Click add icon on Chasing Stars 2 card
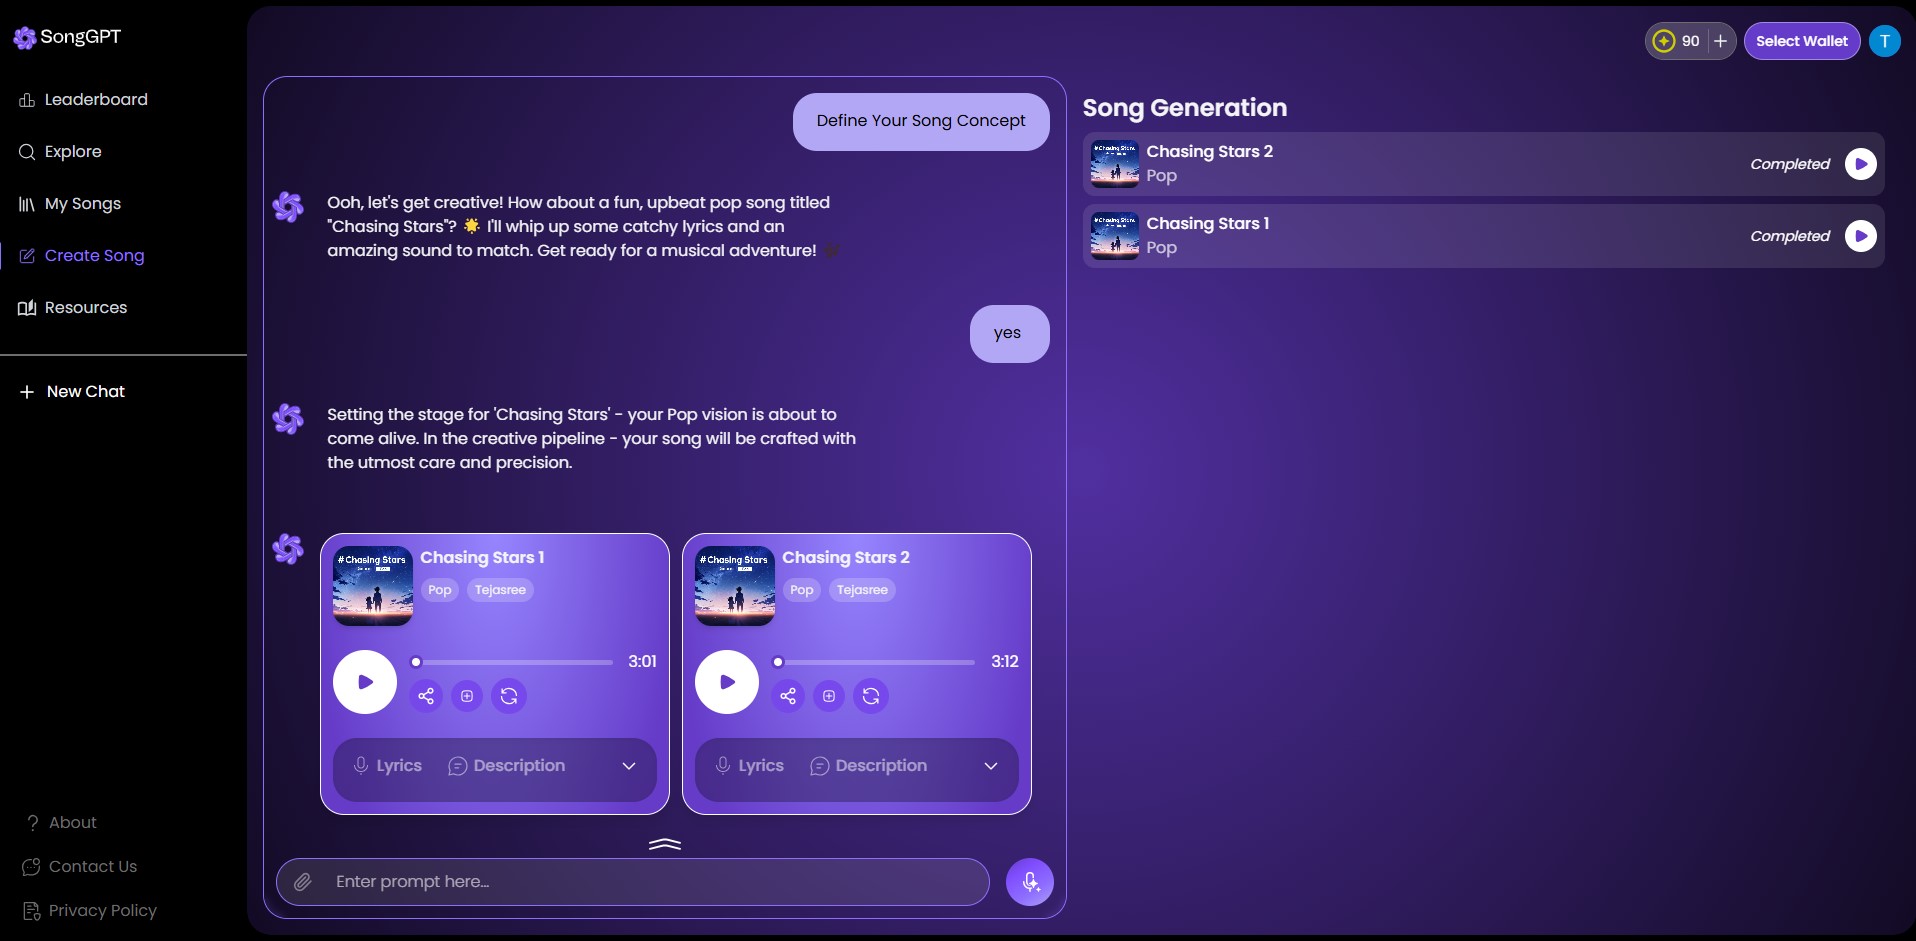This screenshot has width=1916, height=941. click(x=829, y=696)
